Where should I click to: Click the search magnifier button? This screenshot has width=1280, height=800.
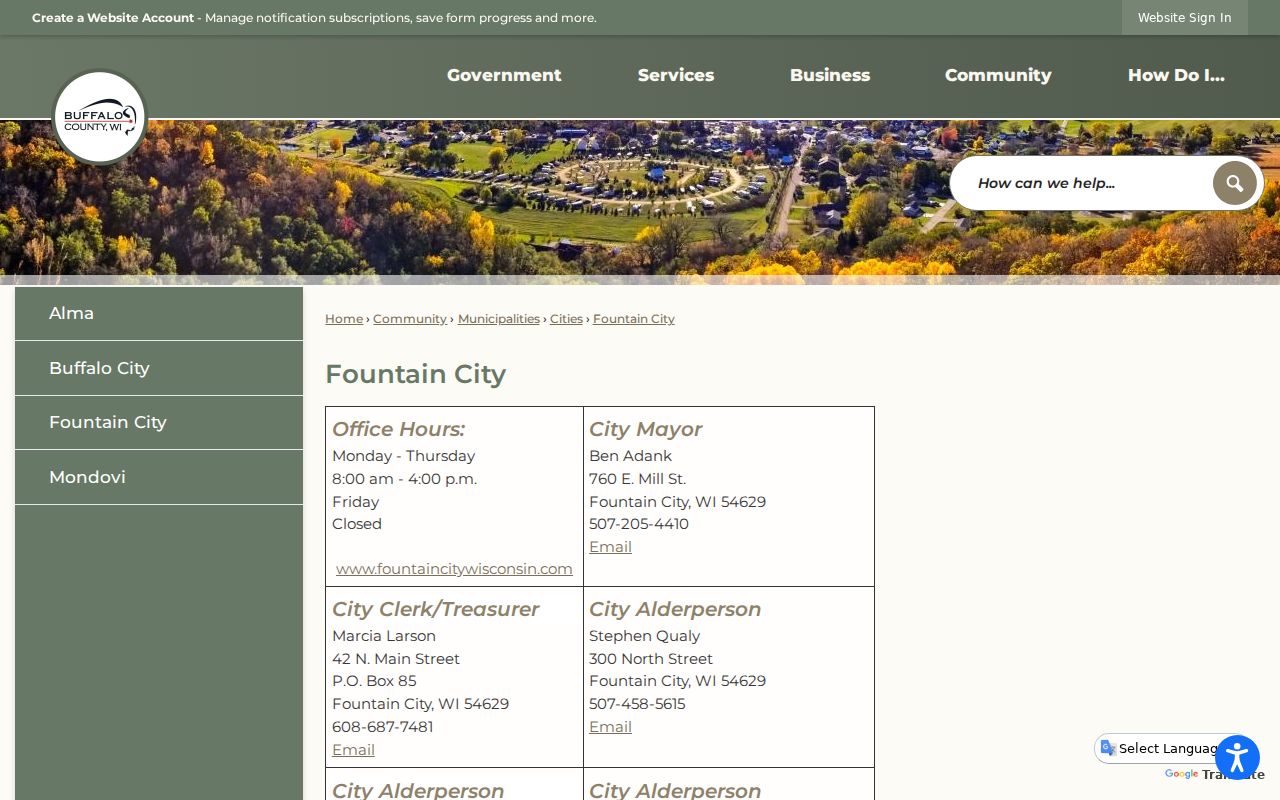click(1234, 183)
